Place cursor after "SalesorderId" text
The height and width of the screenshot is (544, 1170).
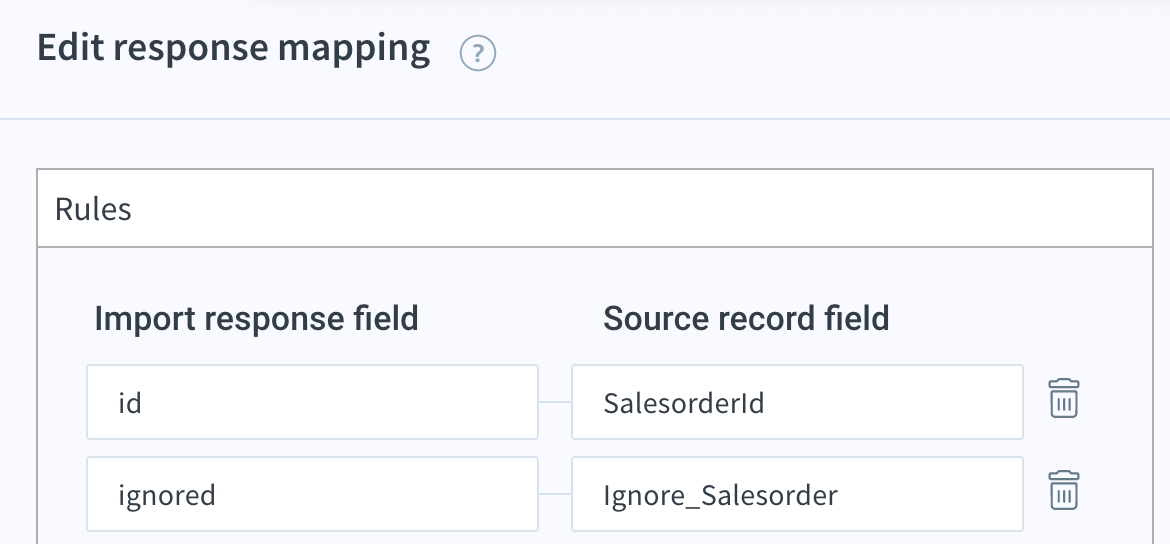[x=767, y=403]
